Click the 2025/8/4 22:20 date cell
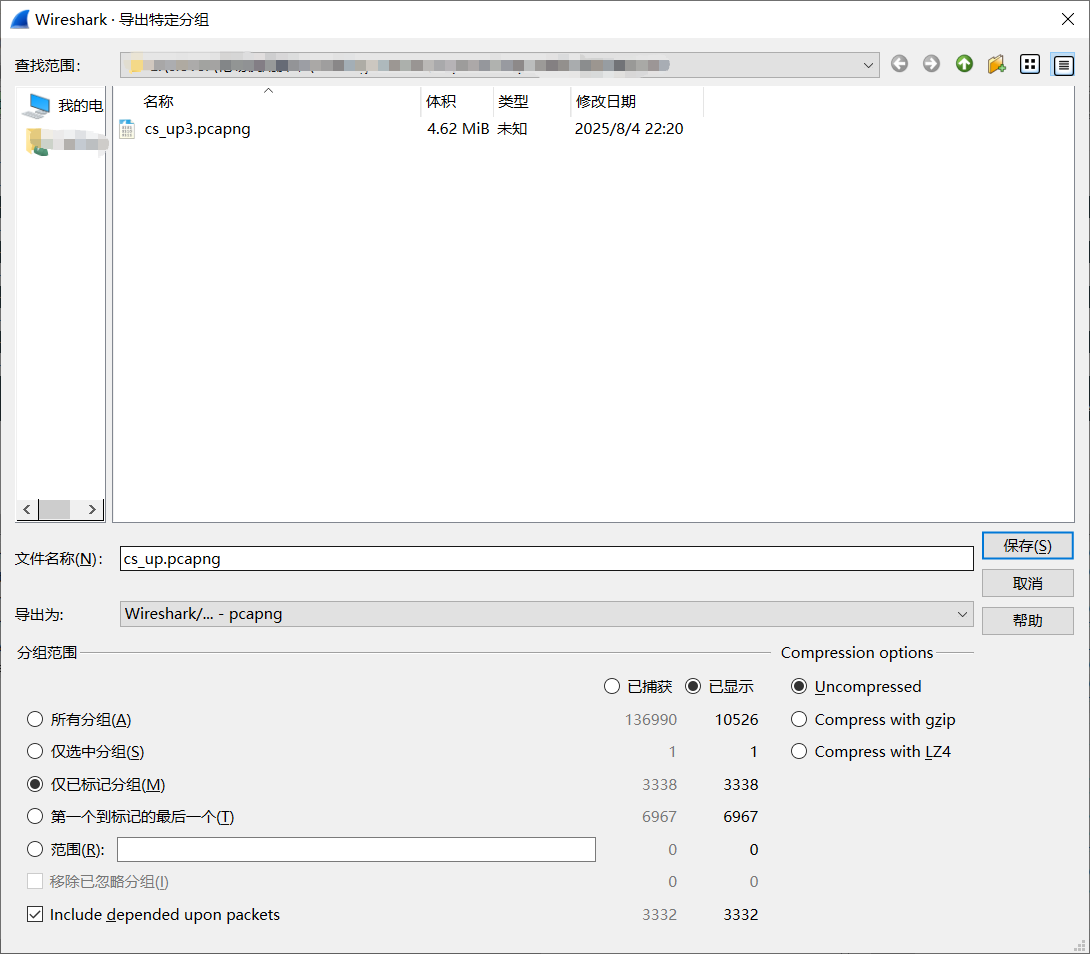The height and width of the screenshot is (954, 1090). [x=629, y=129]
